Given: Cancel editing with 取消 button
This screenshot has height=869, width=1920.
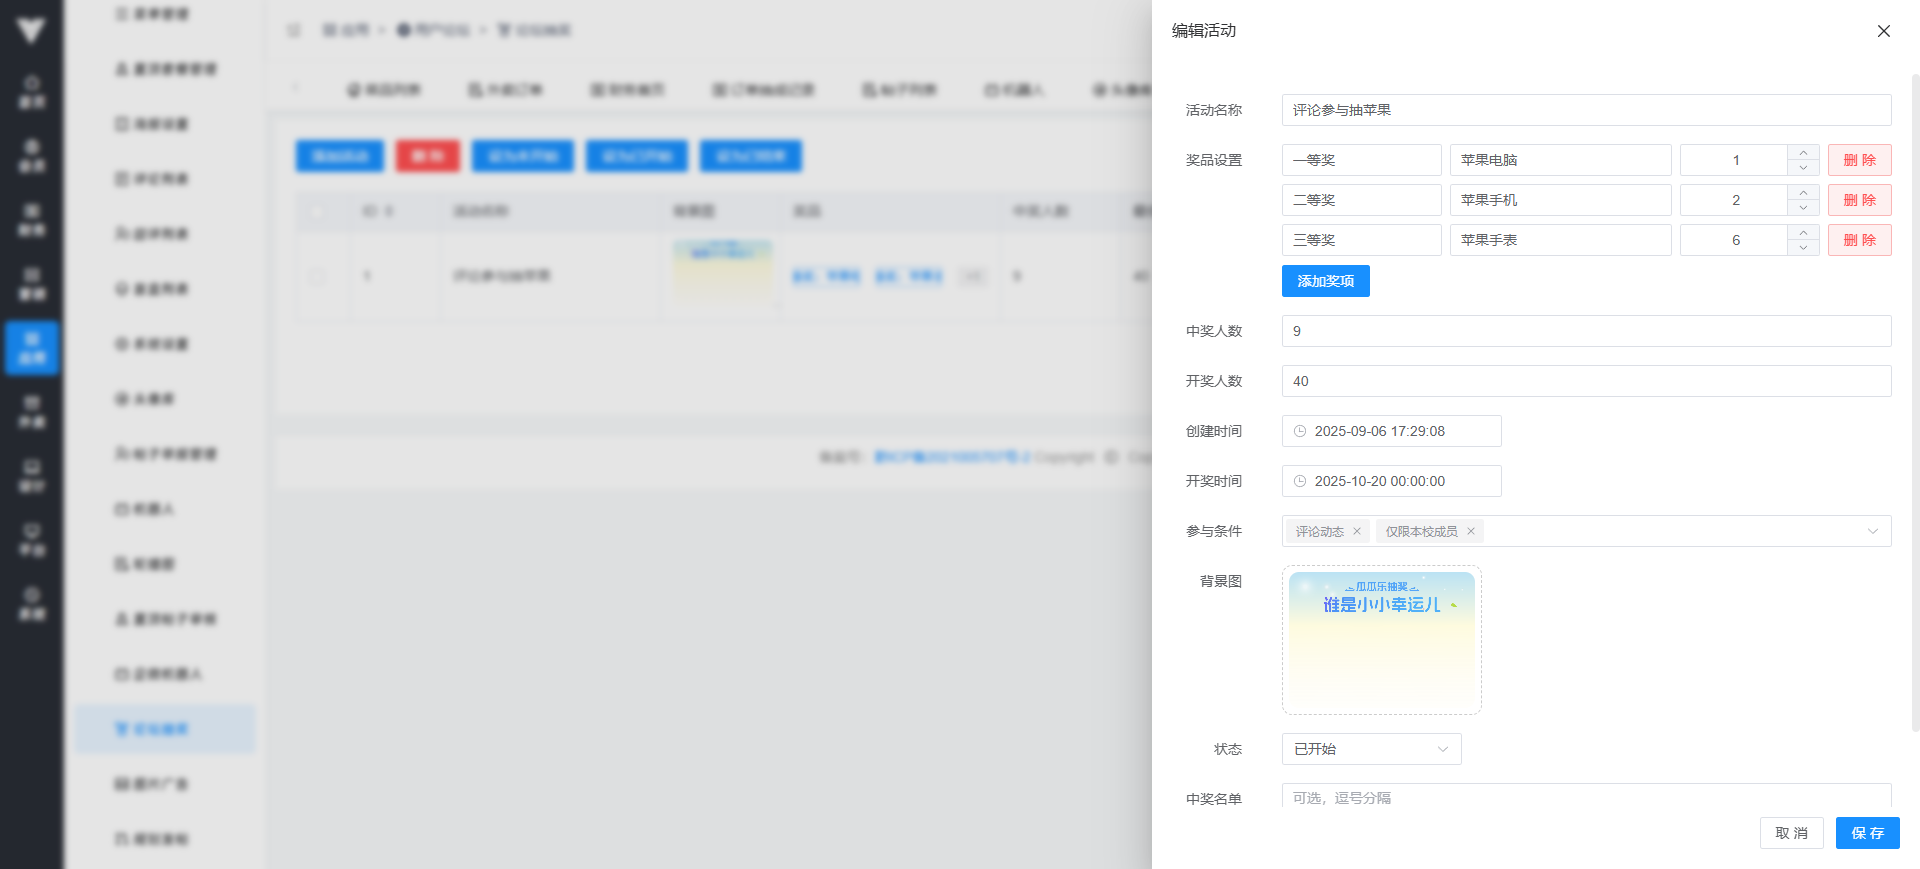Looking at the screenshot, I should tap(1791, 833).
